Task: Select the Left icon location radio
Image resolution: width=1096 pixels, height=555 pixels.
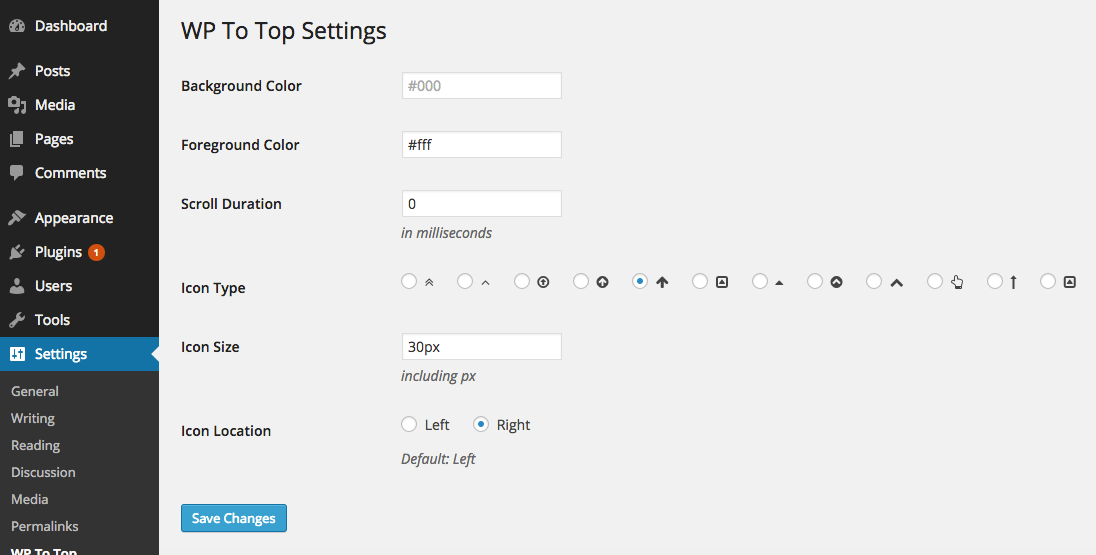Action: pyautogui.click(x=409, y=425)
